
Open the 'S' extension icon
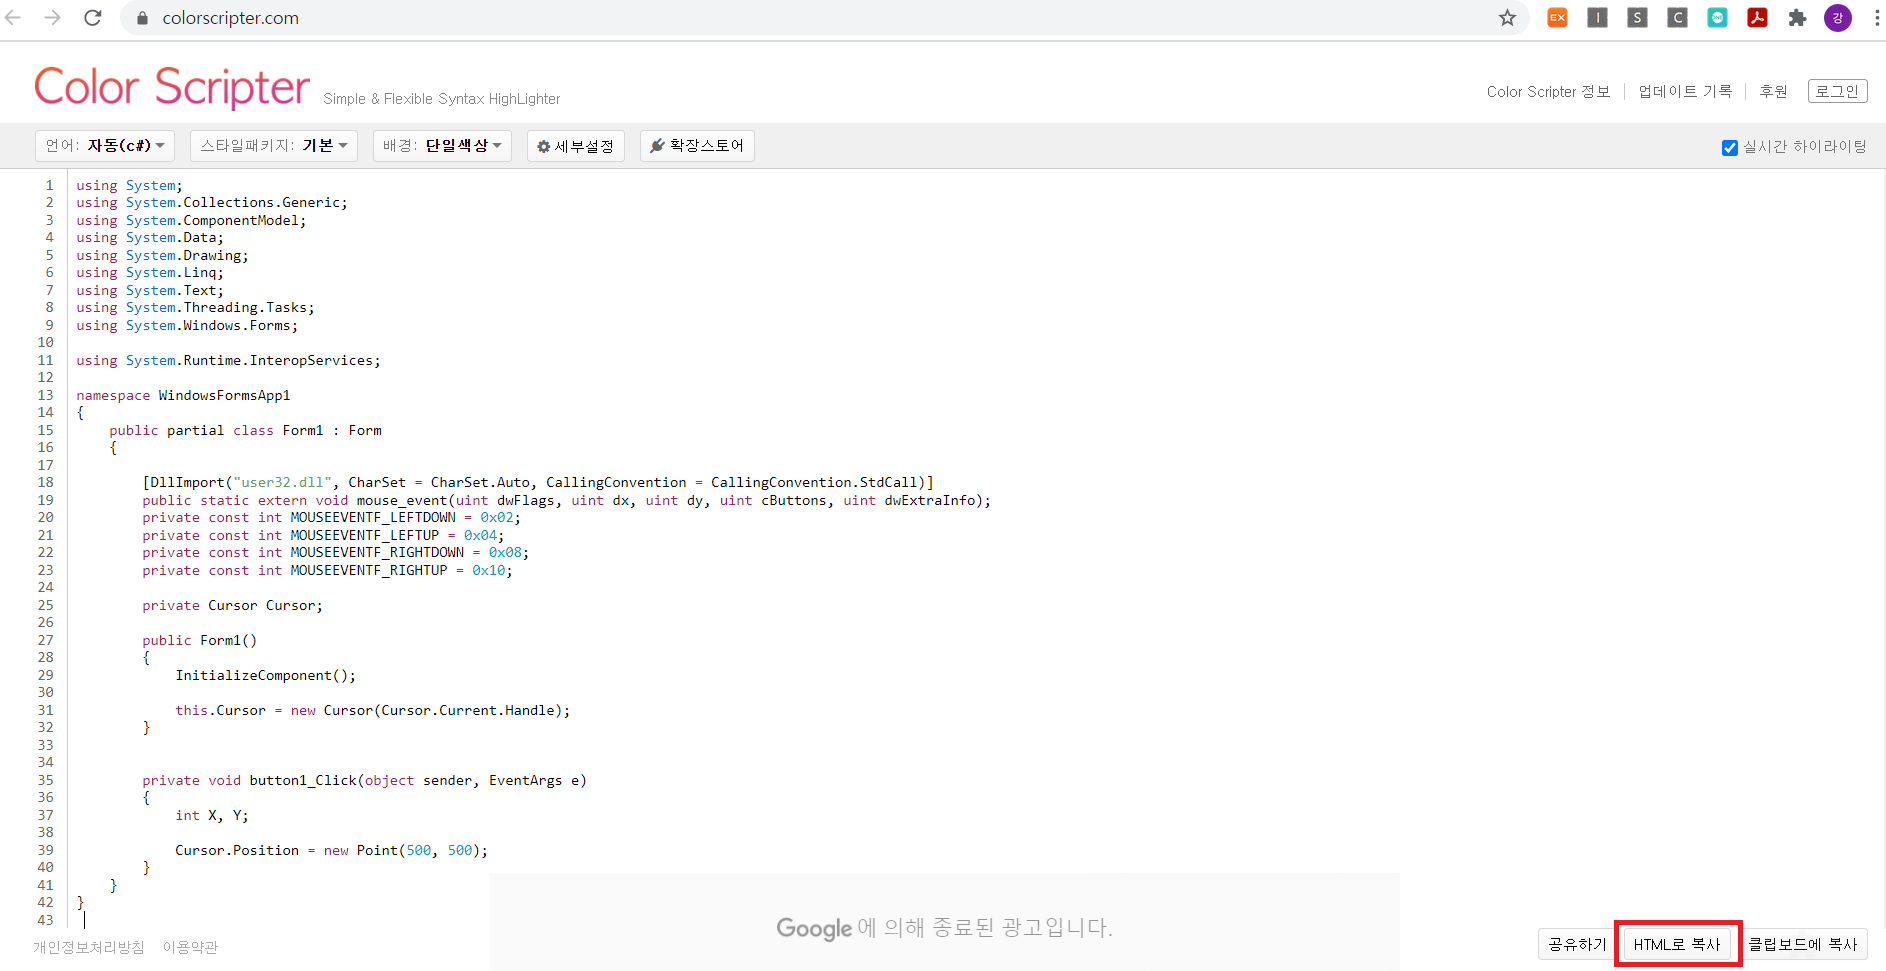click(x=1637, y=18)
